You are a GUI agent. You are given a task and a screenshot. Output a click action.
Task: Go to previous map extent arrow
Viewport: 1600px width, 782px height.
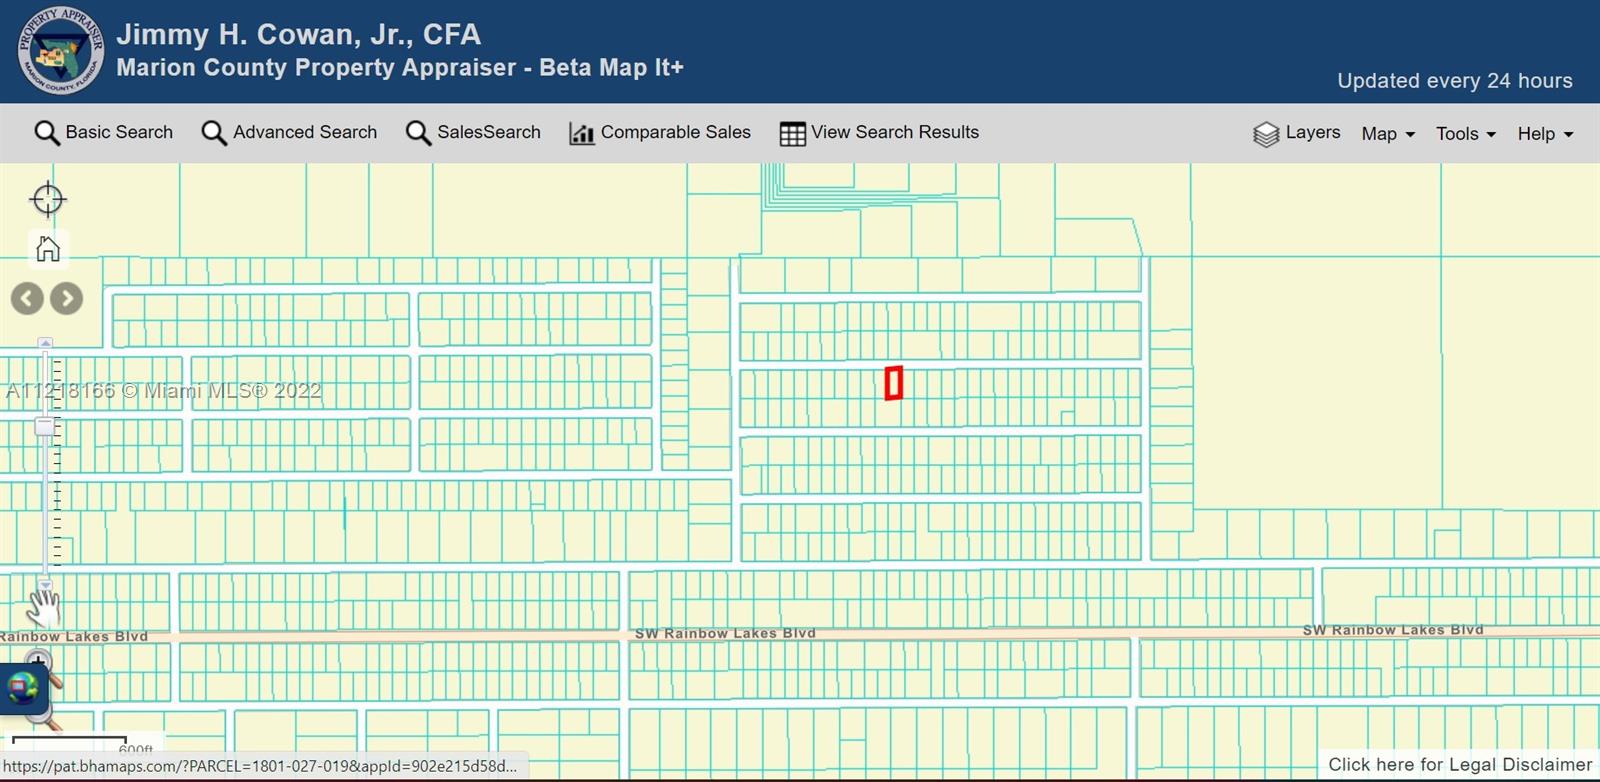tap(27, 298)
